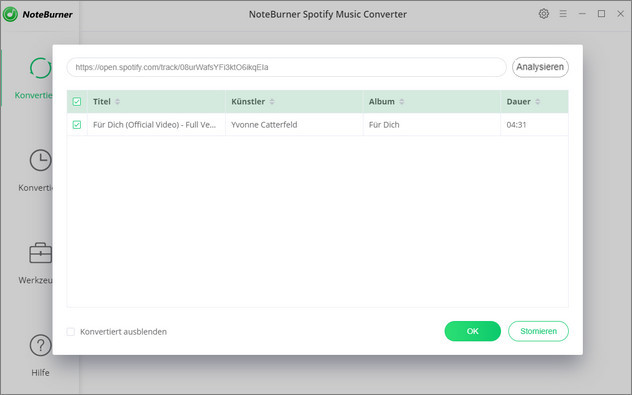Viewport: 632px width, 395px height.
Task: Open the Werkzeuge toolbox icon
Action: (x=40, y=253)
